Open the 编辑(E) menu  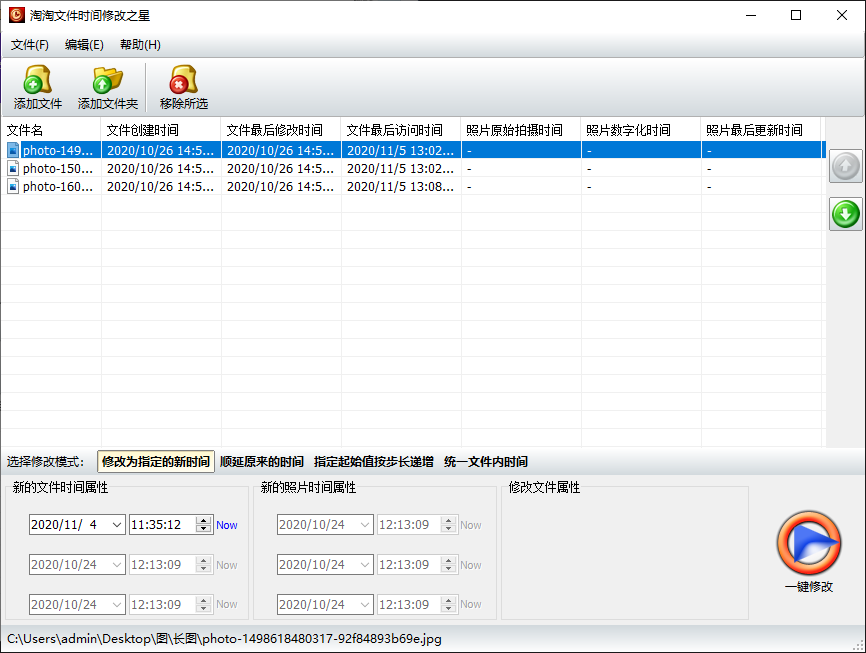click(84, 45)
